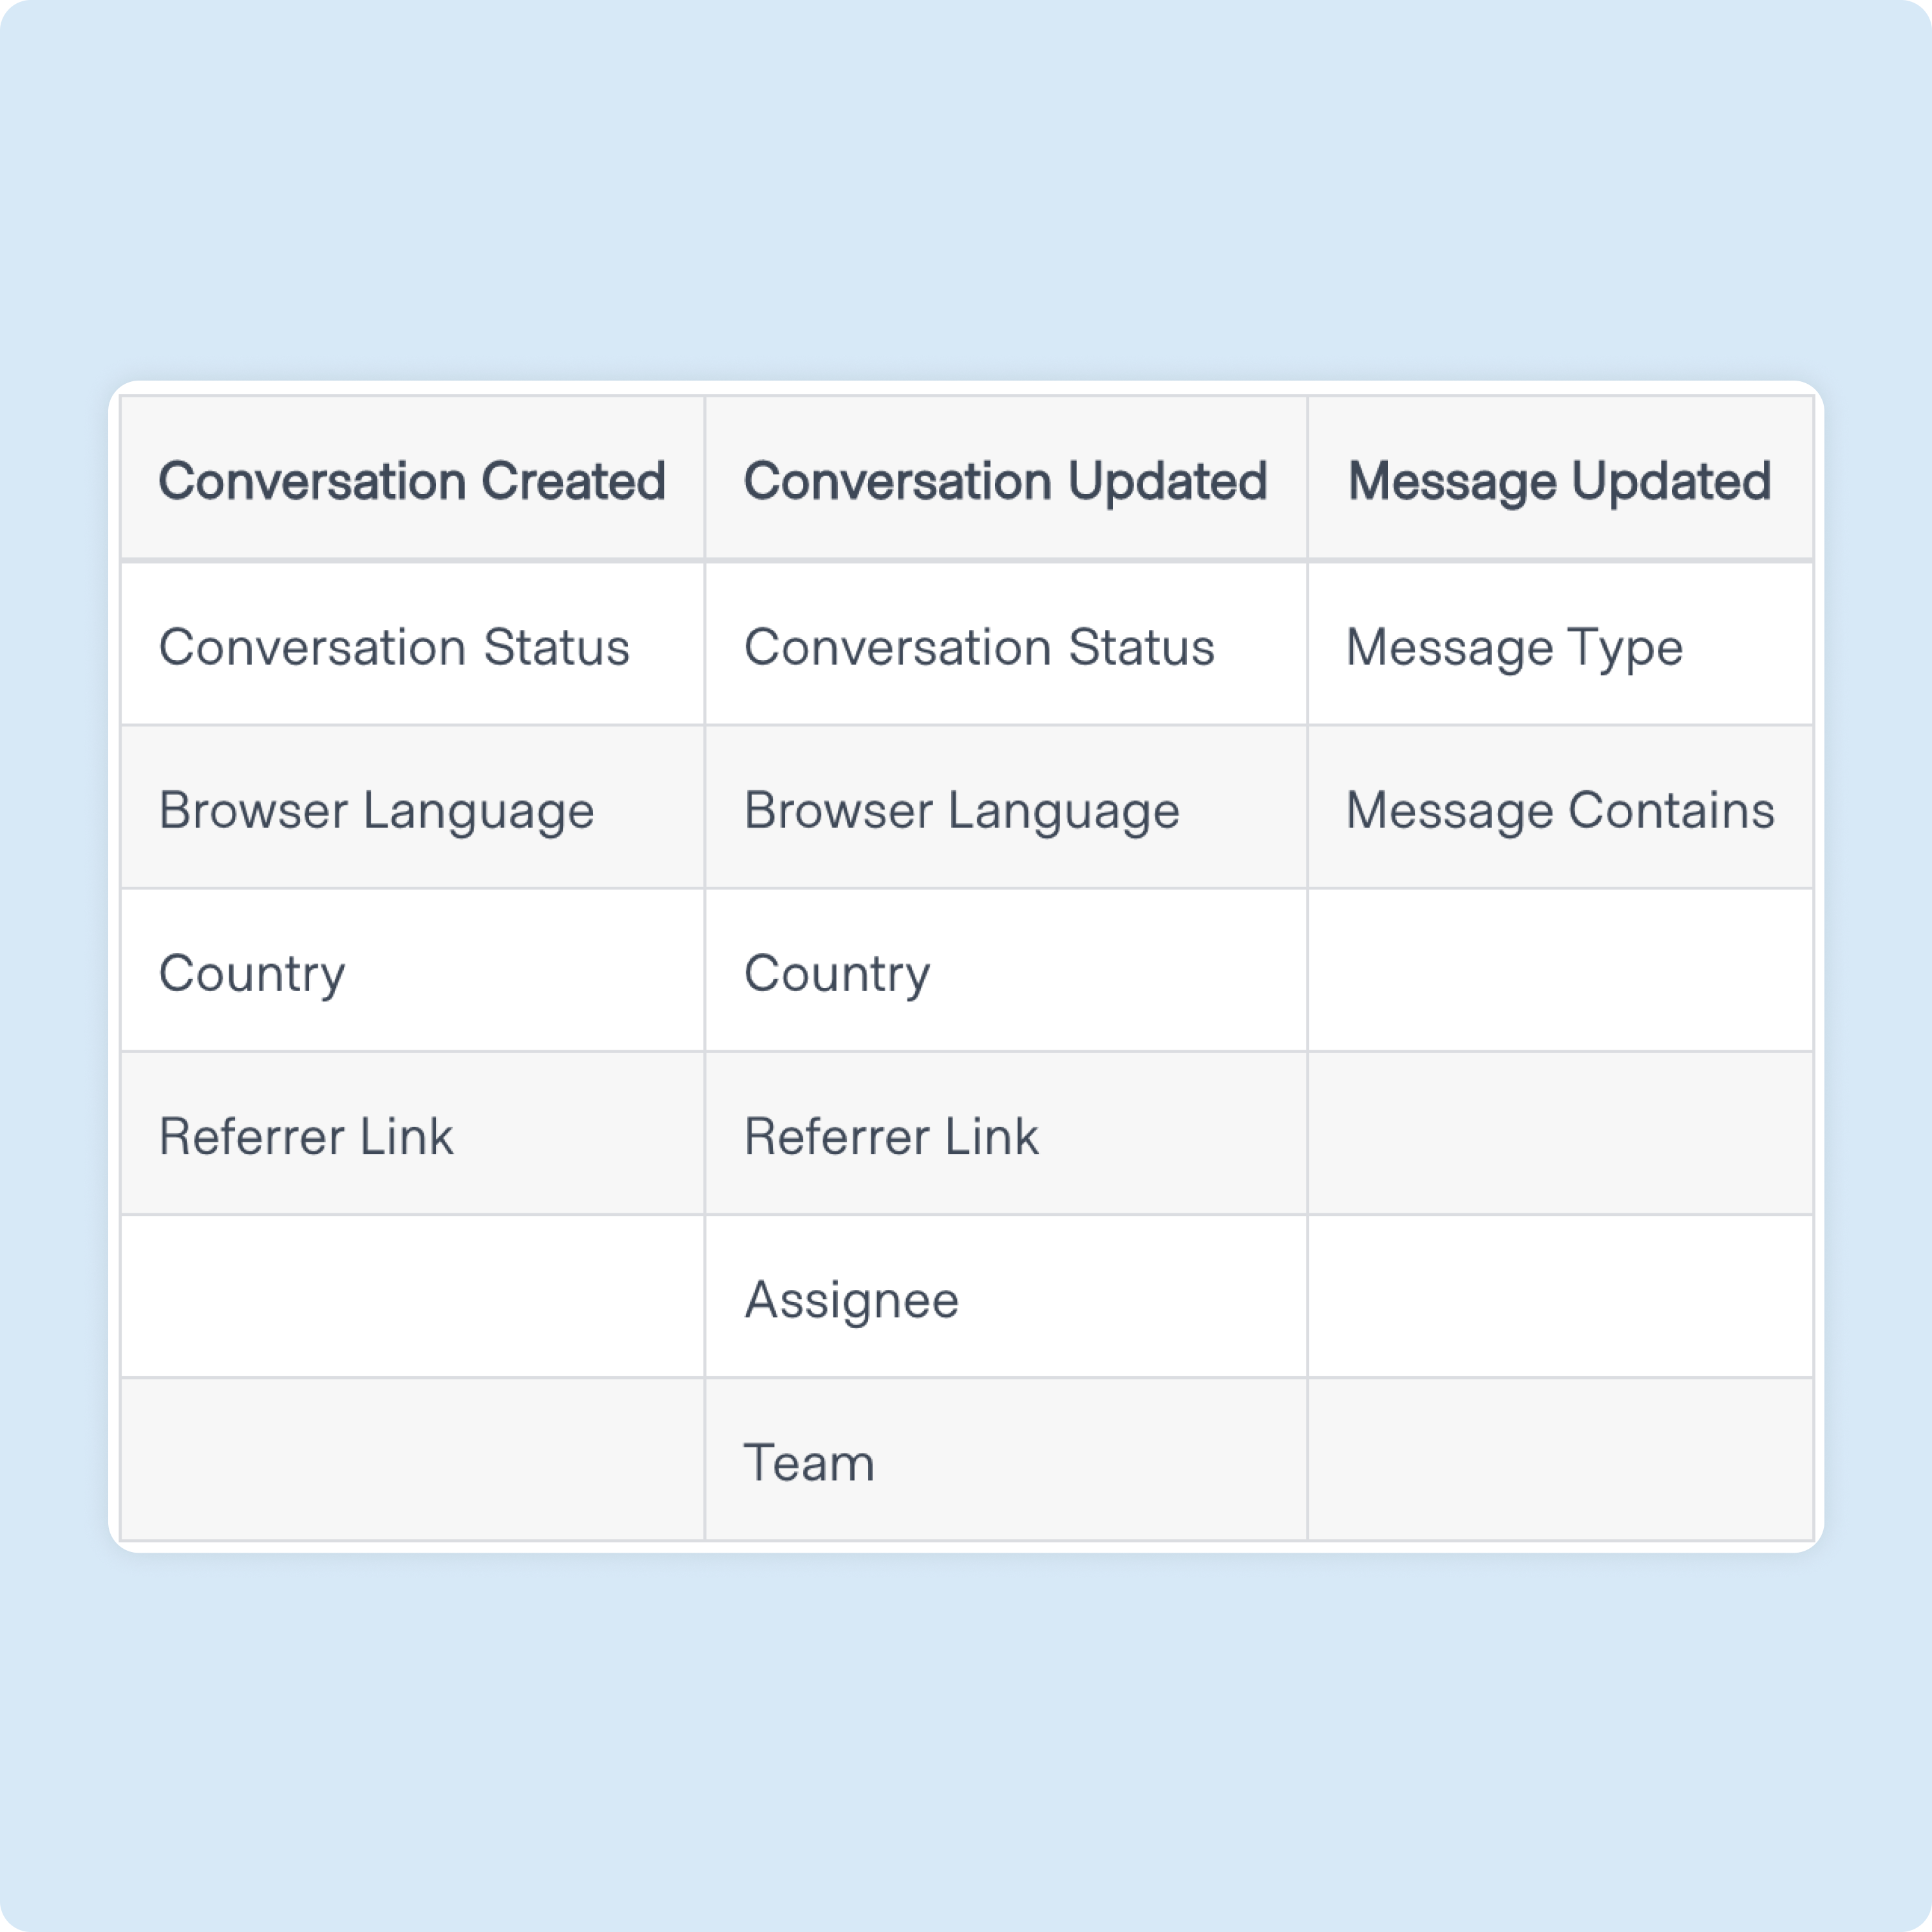The height and width of the screenshot is (1932, 1932).
Task: Click the Message Contains cell
Action: (x=1559, y=810)
